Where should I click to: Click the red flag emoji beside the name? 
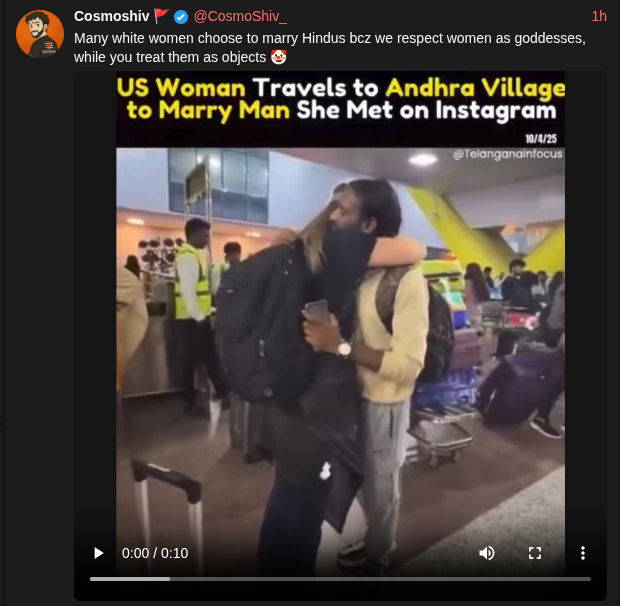point(161,16)
